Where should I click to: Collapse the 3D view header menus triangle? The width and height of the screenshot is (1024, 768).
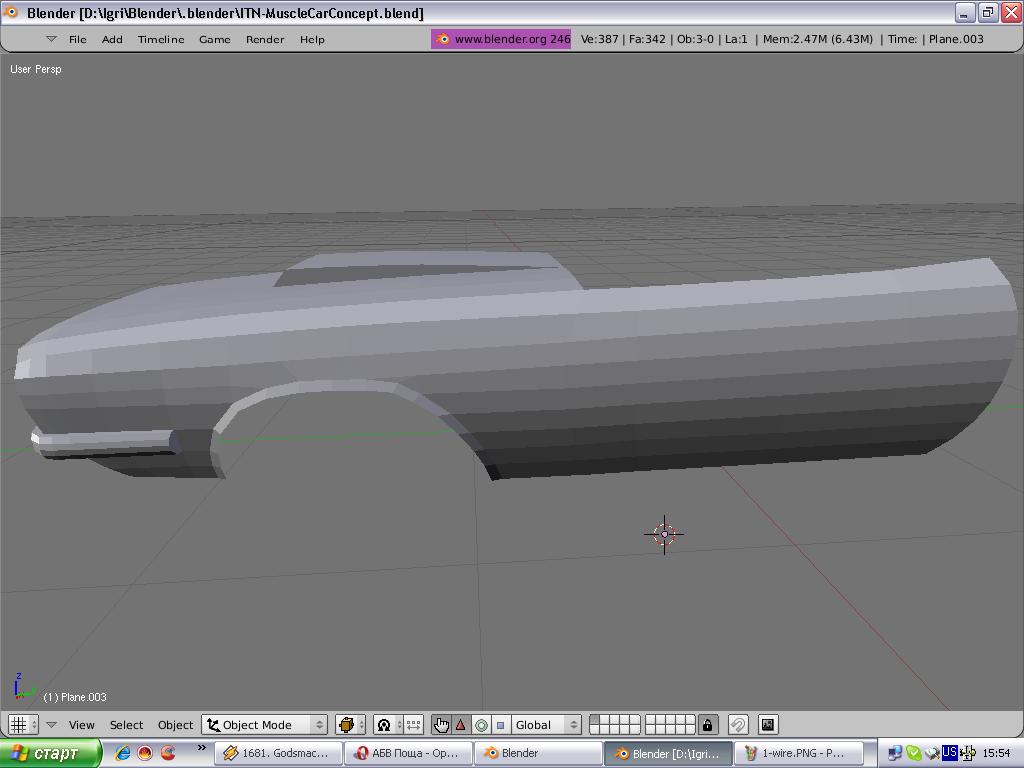tap(51, 725)
